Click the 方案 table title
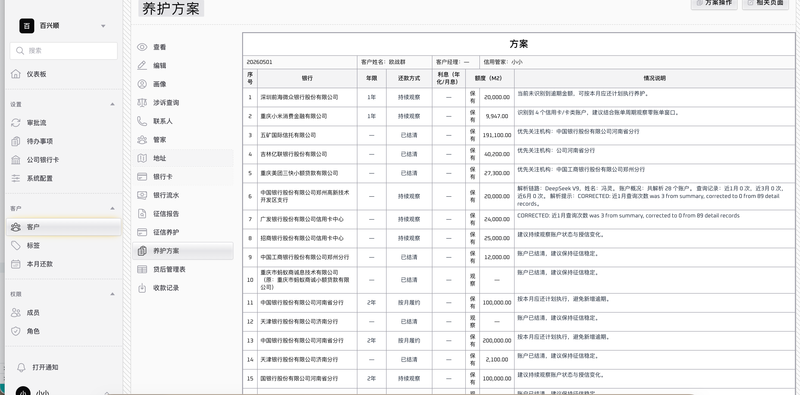800x395 pixels. [518, 44]
